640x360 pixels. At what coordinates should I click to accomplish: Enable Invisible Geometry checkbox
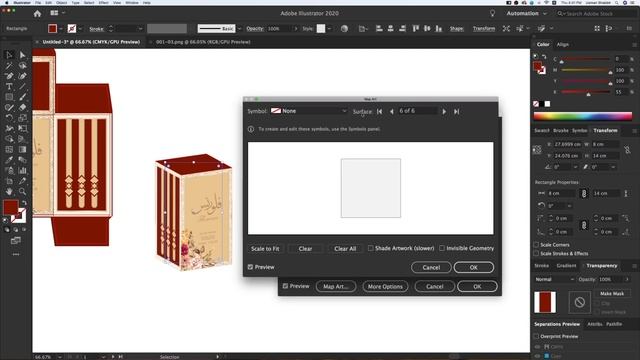(x=442, y=248)
